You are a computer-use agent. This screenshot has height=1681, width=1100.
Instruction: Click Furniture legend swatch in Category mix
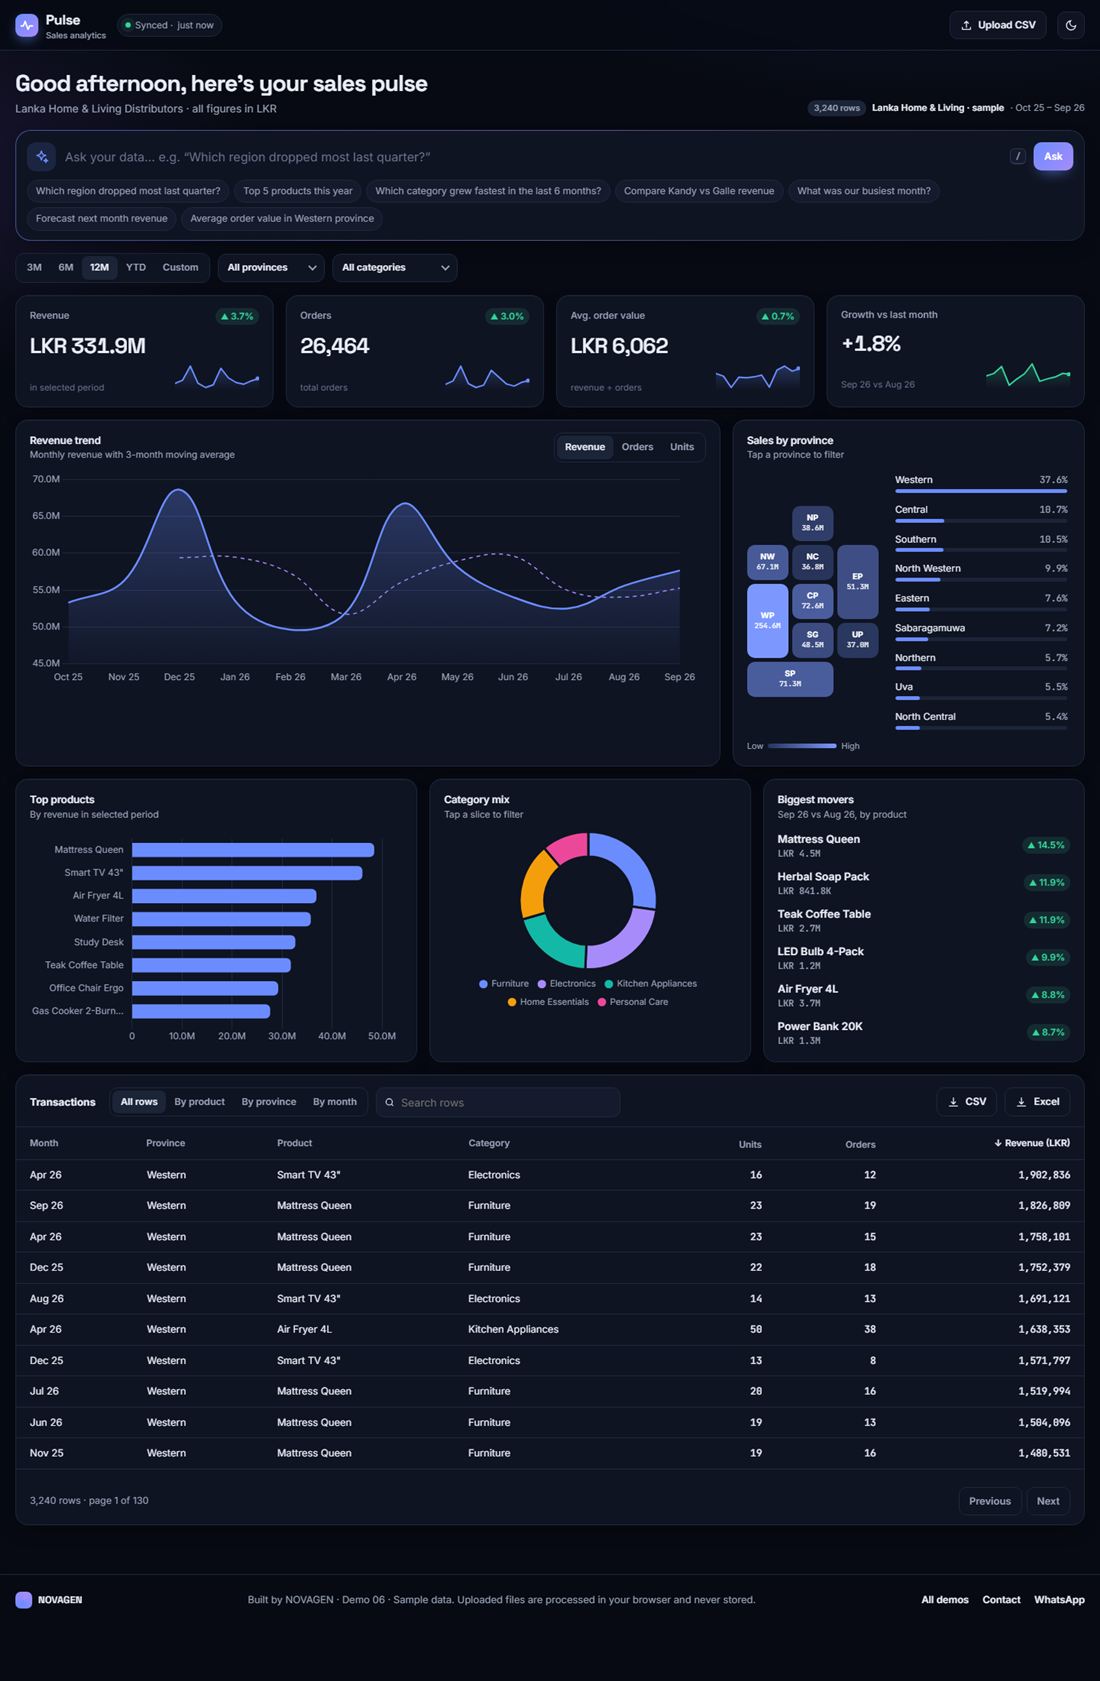tap(483, 984)
